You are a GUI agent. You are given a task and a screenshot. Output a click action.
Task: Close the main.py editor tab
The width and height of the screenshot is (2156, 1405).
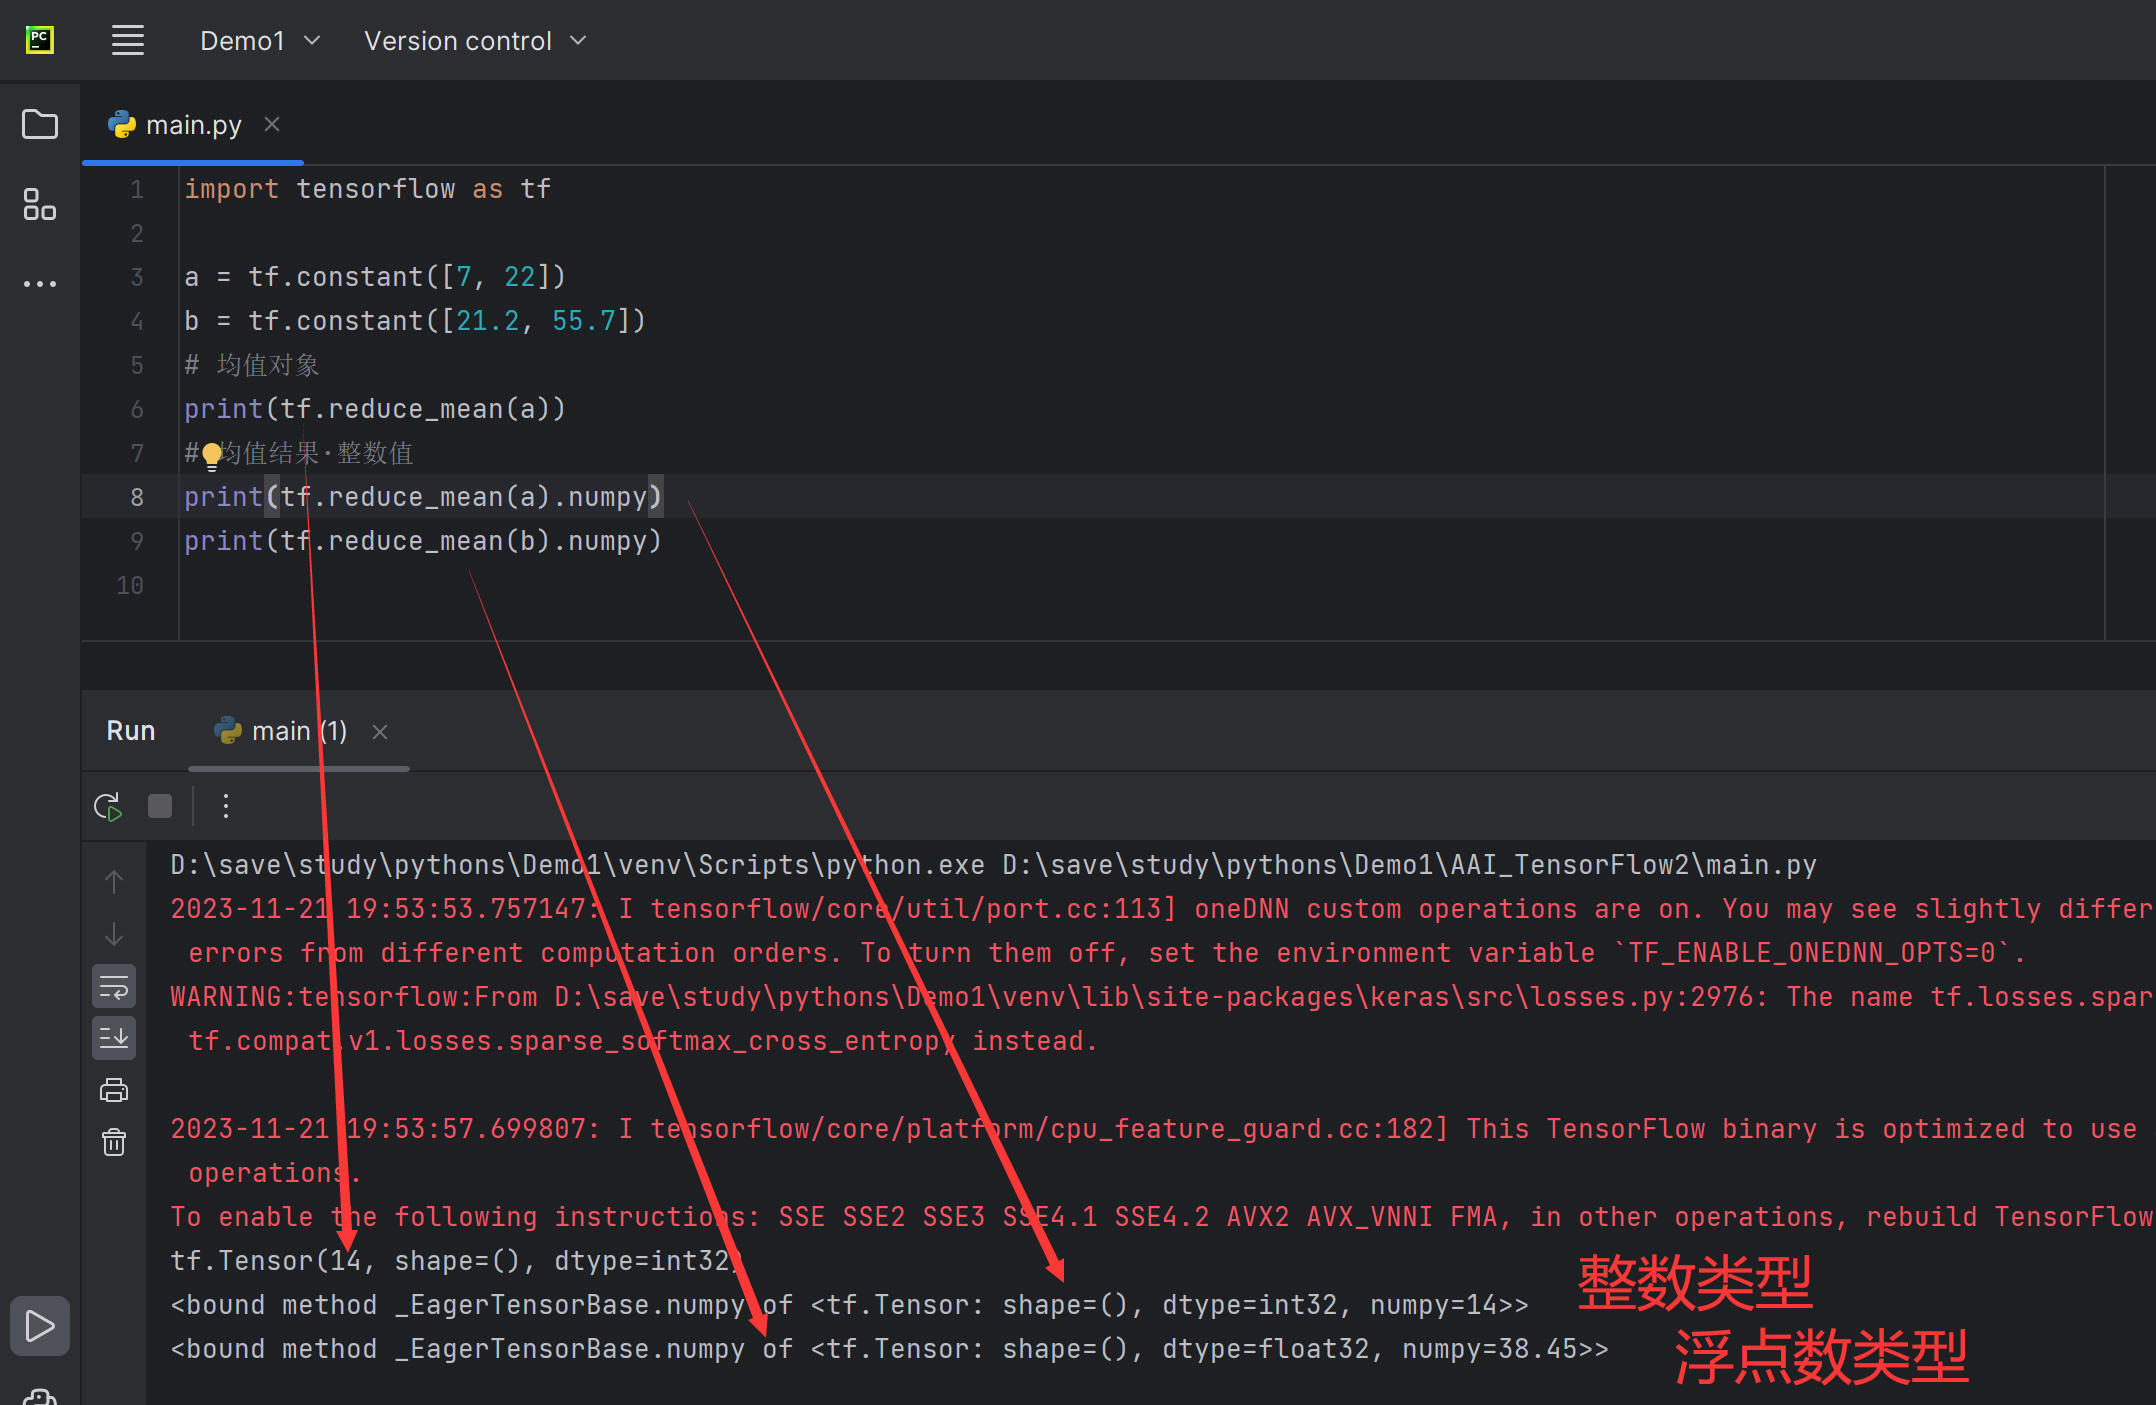pos(272,124)
